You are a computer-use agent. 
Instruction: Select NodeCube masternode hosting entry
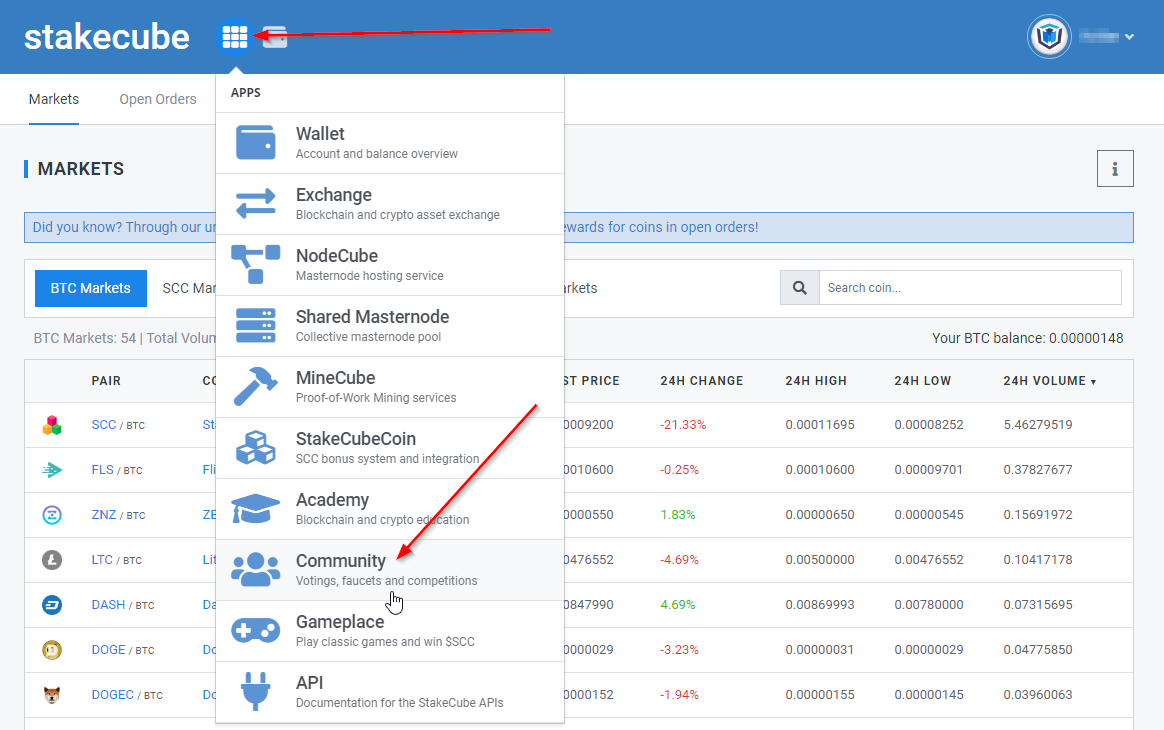[390, 265]
